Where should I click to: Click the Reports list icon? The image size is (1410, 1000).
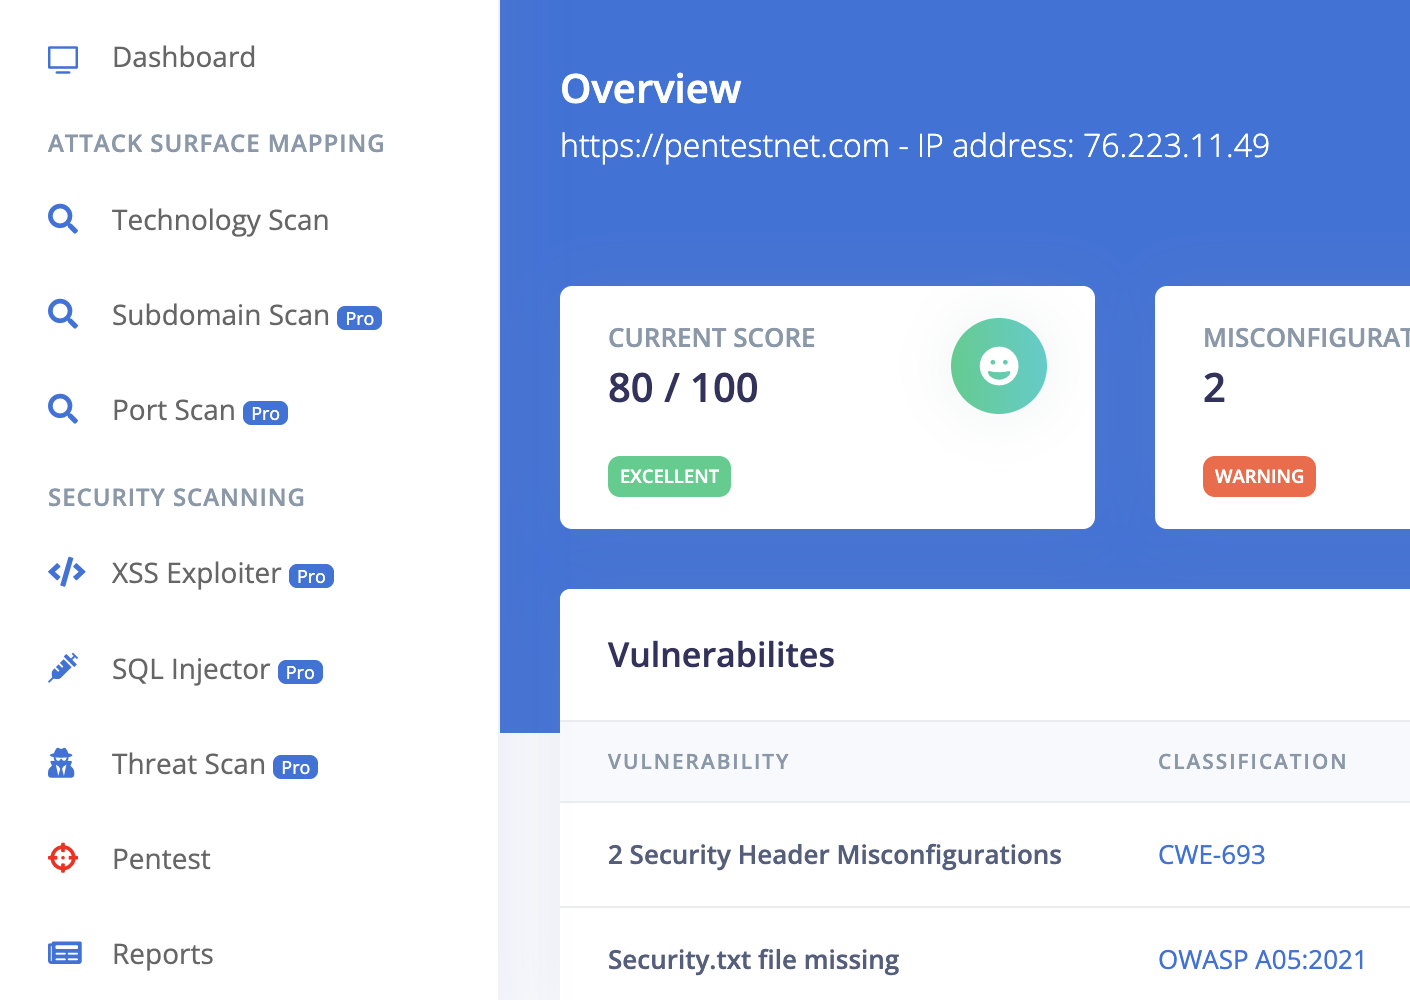coord(65,953)
